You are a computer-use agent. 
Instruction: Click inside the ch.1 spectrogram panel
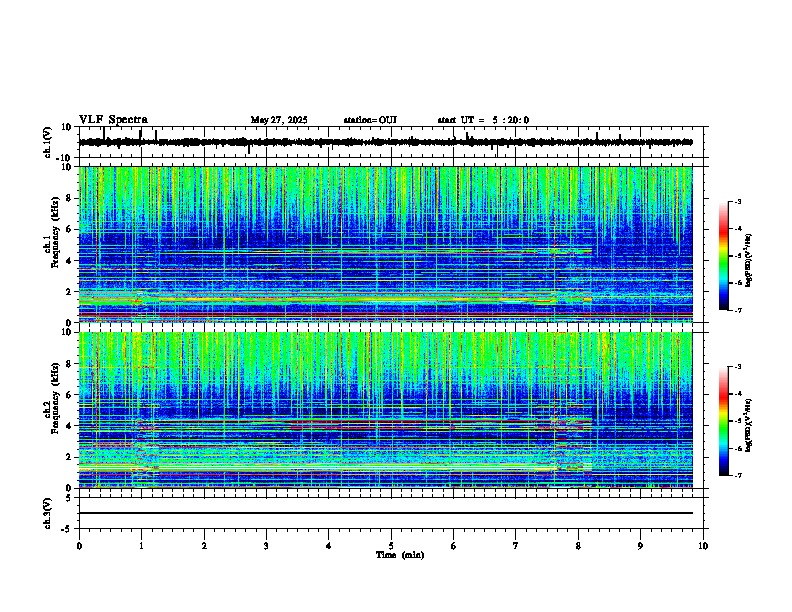(385, 244)
